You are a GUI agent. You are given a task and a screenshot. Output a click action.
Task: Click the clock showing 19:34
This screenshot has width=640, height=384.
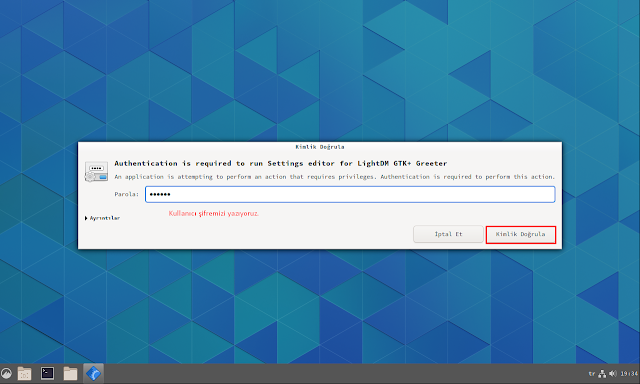[x=629, y=374]
